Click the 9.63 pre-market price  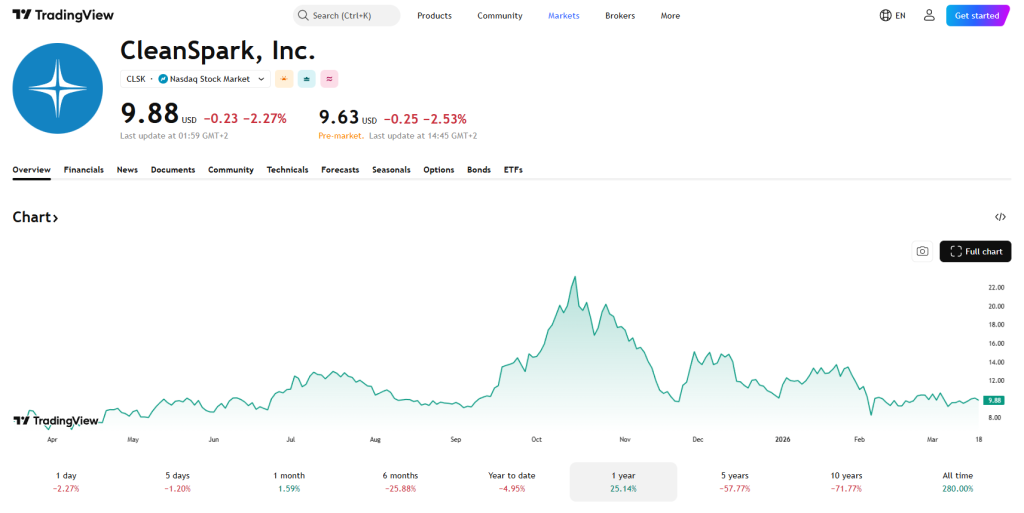pyautogui.click(x=339, y=117)
